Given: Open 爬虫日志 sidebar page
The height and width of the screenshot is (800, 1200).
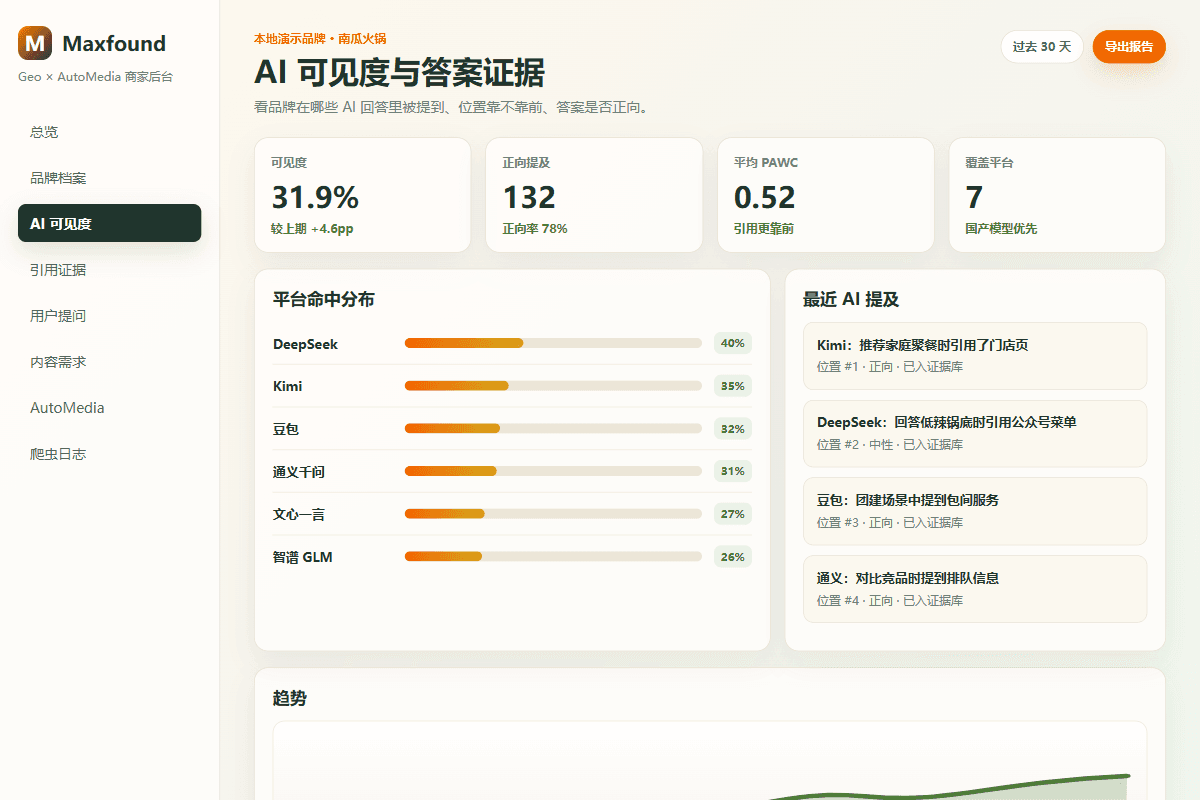Looking at the screenshot, I should click(110, 454).
